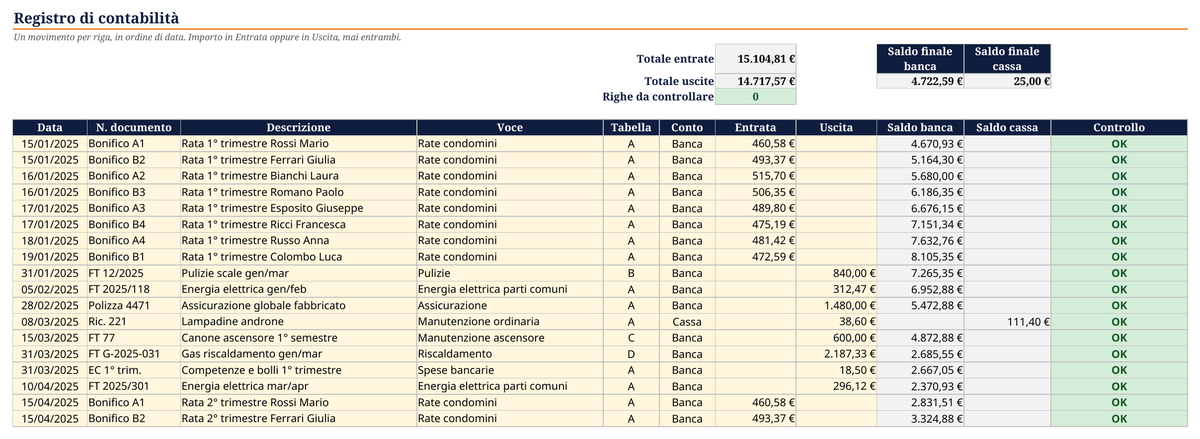
Task: Click Saldo banca value 2.370,93 €
Action: click(x=920, y=386)
